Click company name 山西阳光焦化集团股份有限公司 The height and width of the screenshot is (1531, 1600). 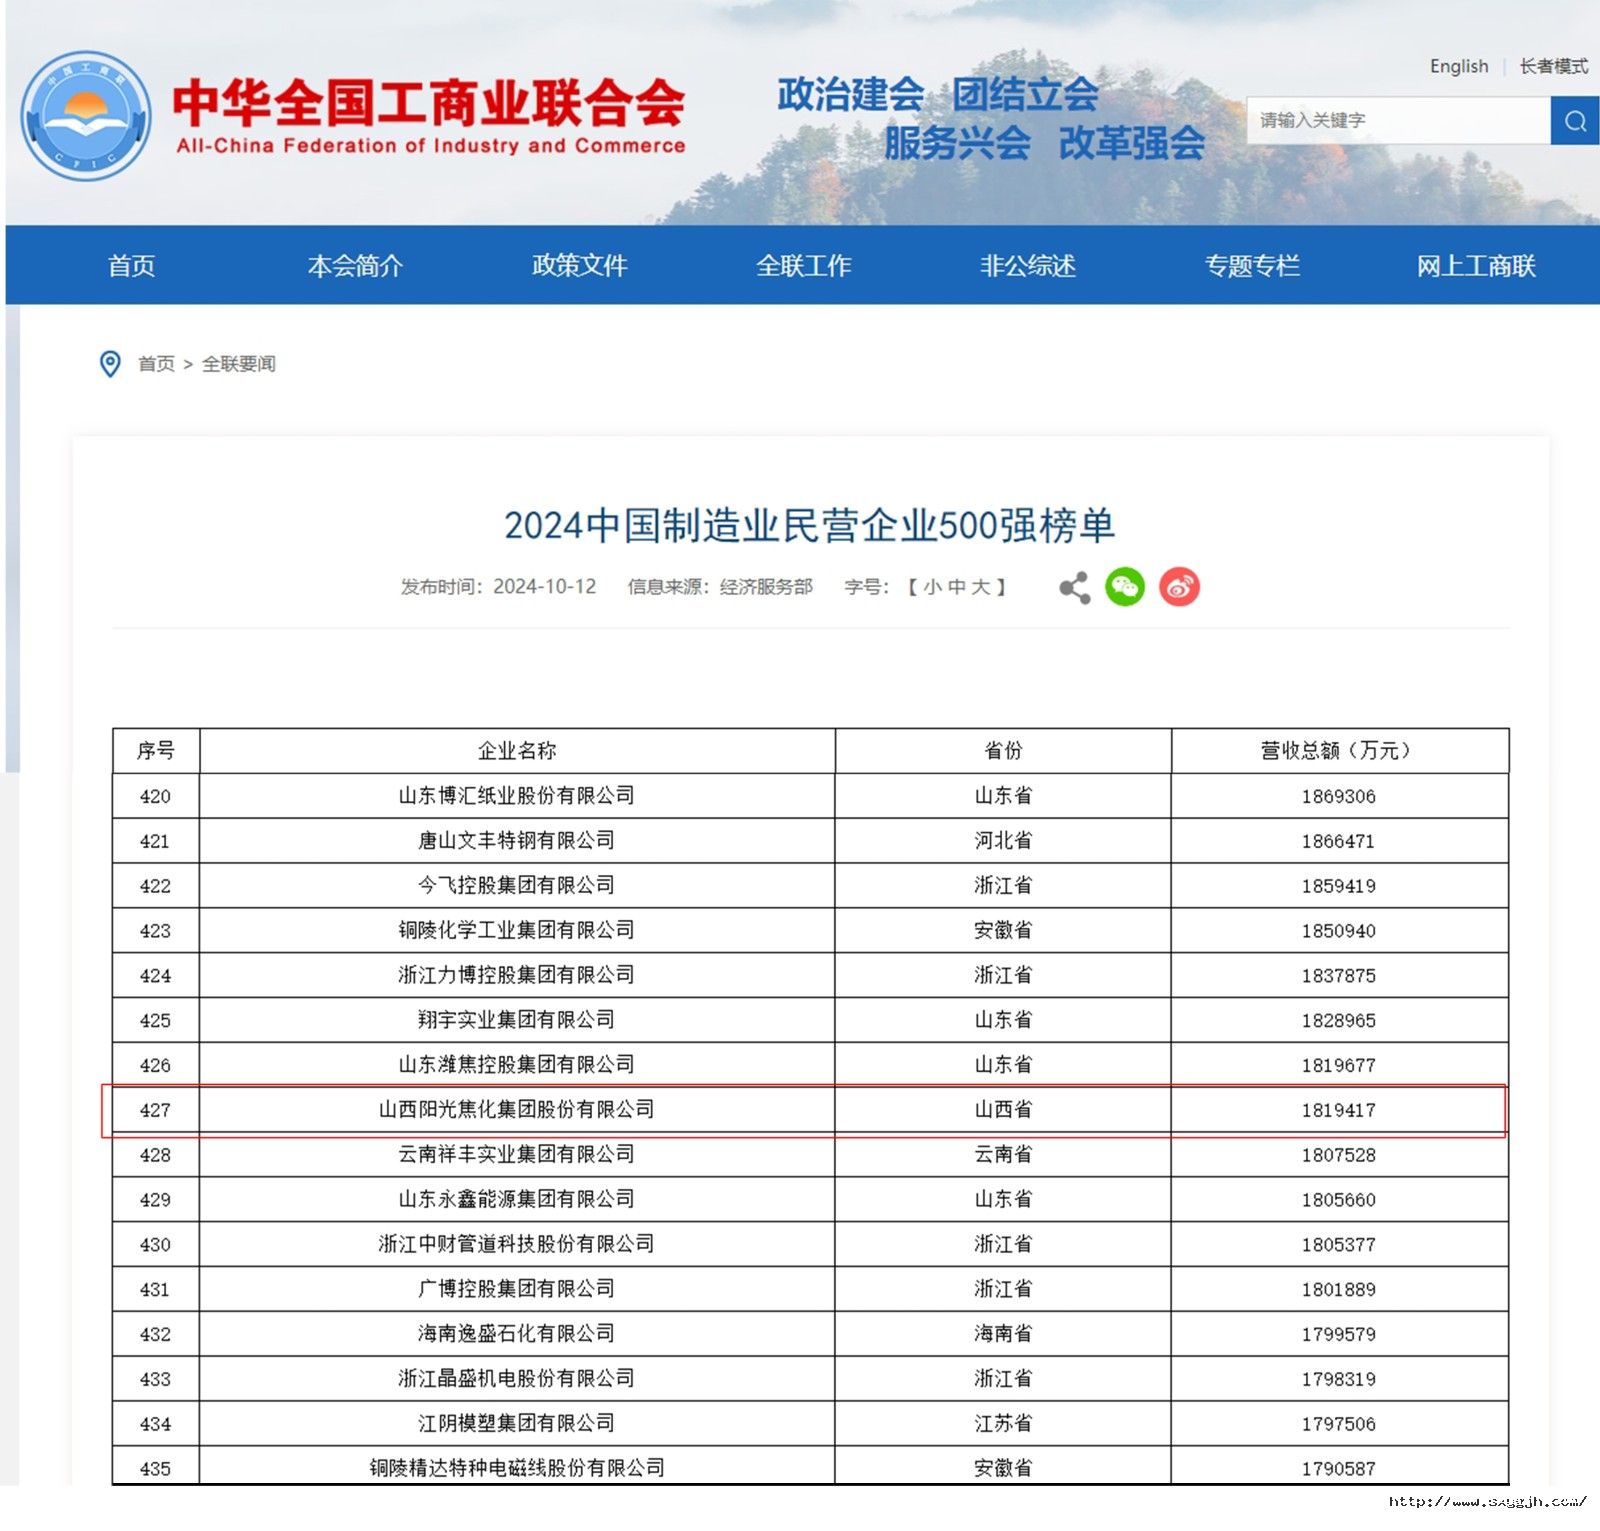point(516,1110)
